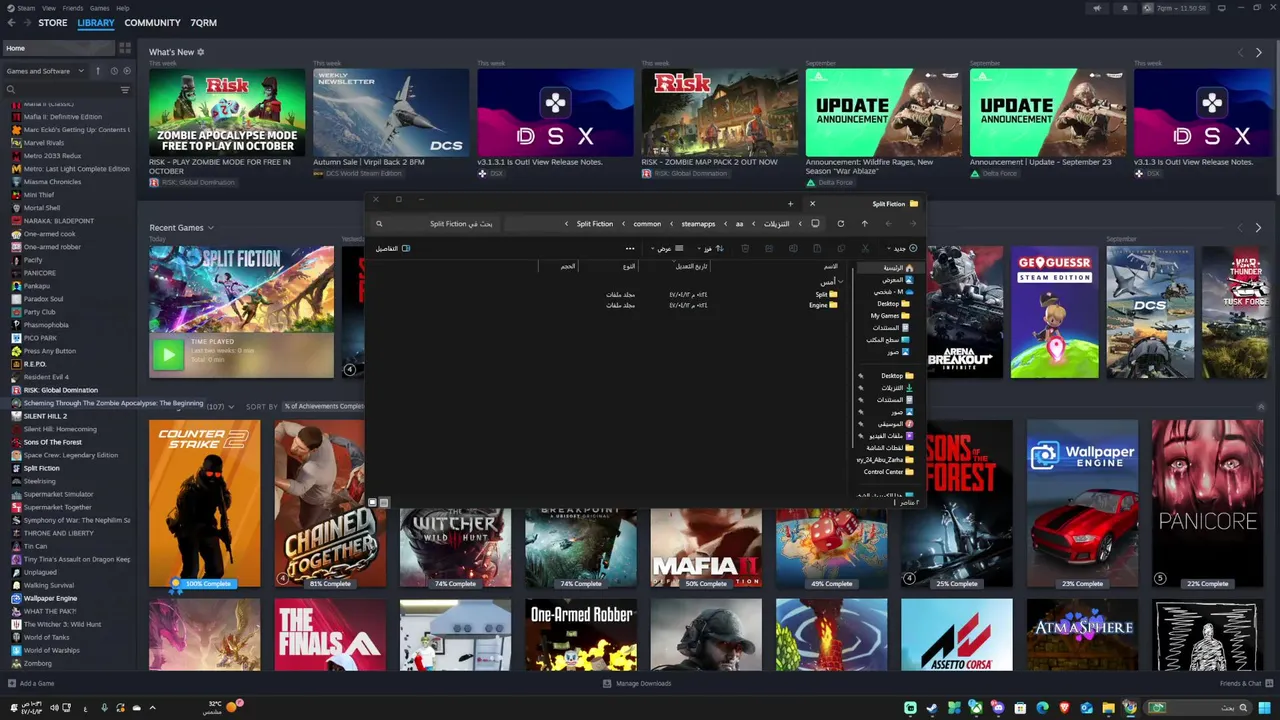Select Home in library sidebar
Screen dimensions: 1280x720
click(x=58, y=48)
